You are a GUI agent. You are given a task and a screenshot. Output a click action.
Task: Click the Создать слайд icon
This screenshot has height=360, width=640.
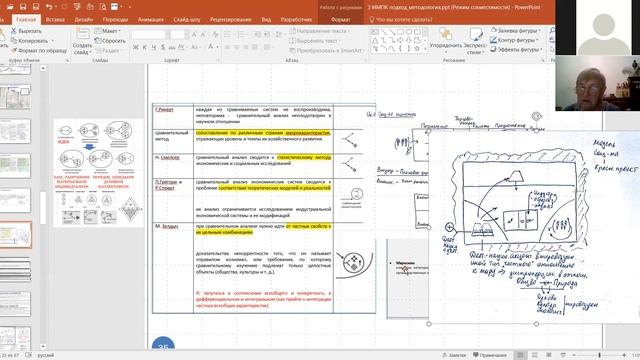click(82, 33)
